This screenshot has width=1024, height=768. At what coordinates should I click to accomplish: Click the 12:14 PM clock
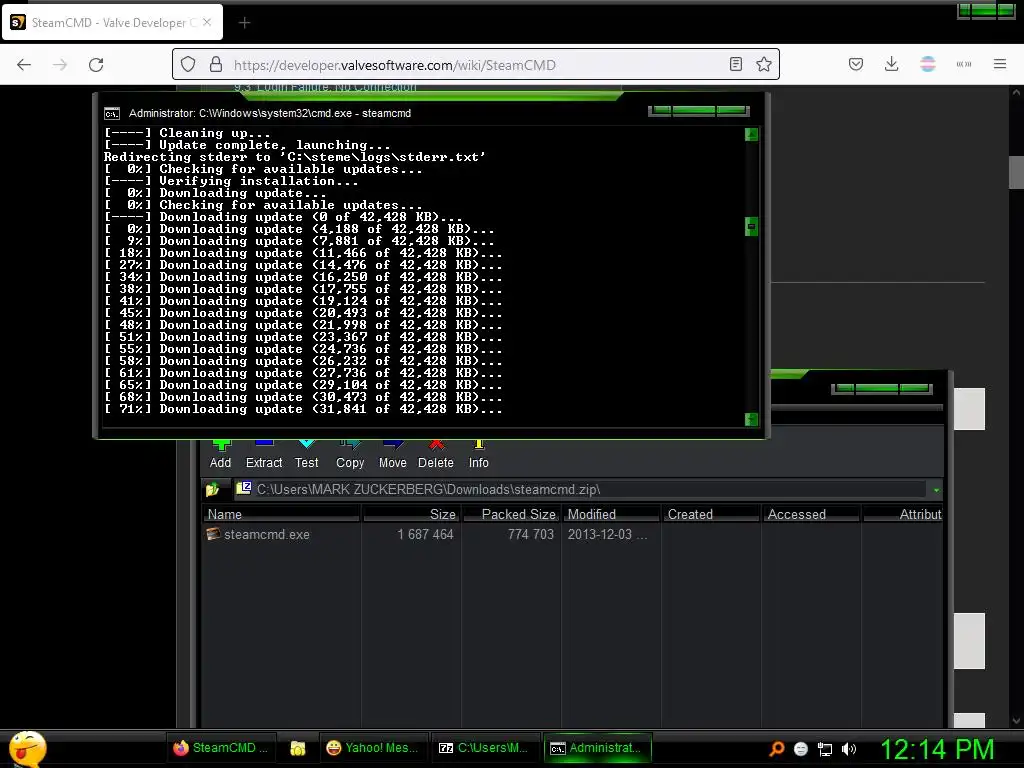(937, 749)
